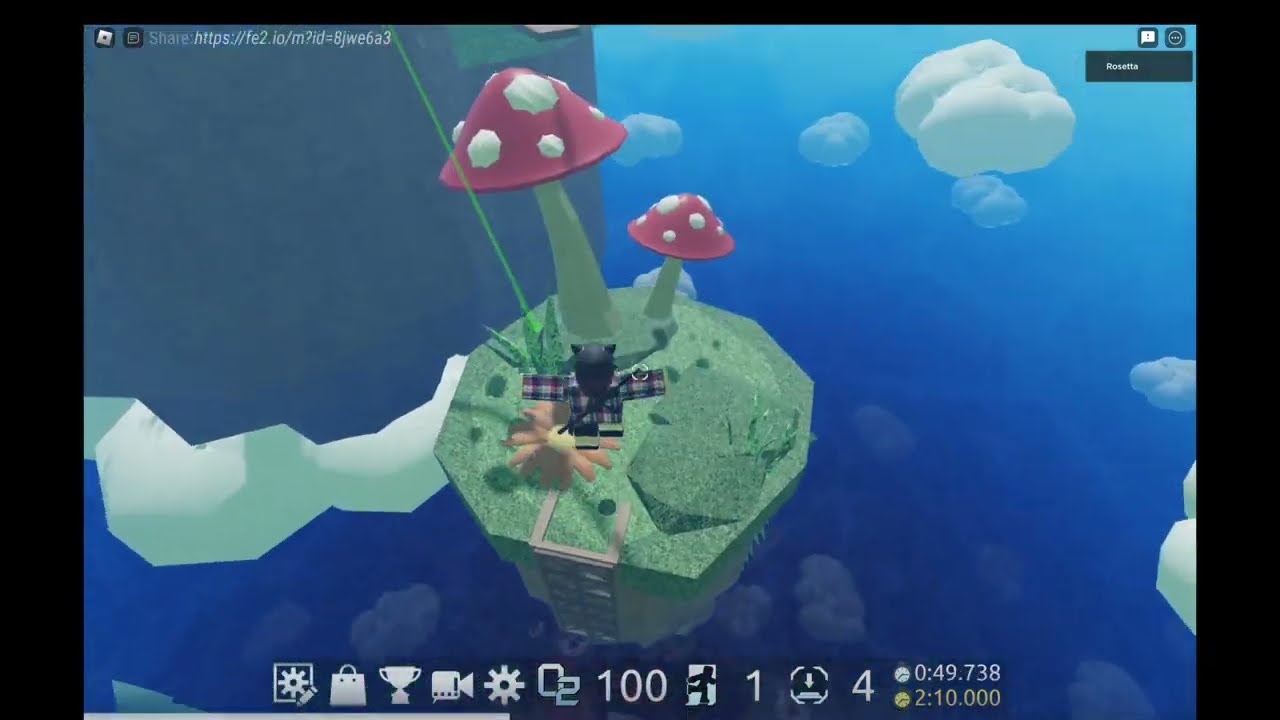Image resolution: width=1280 pixels, height=720 pixels.
Task: Click the survivors count 1
Action: point(755,687)
